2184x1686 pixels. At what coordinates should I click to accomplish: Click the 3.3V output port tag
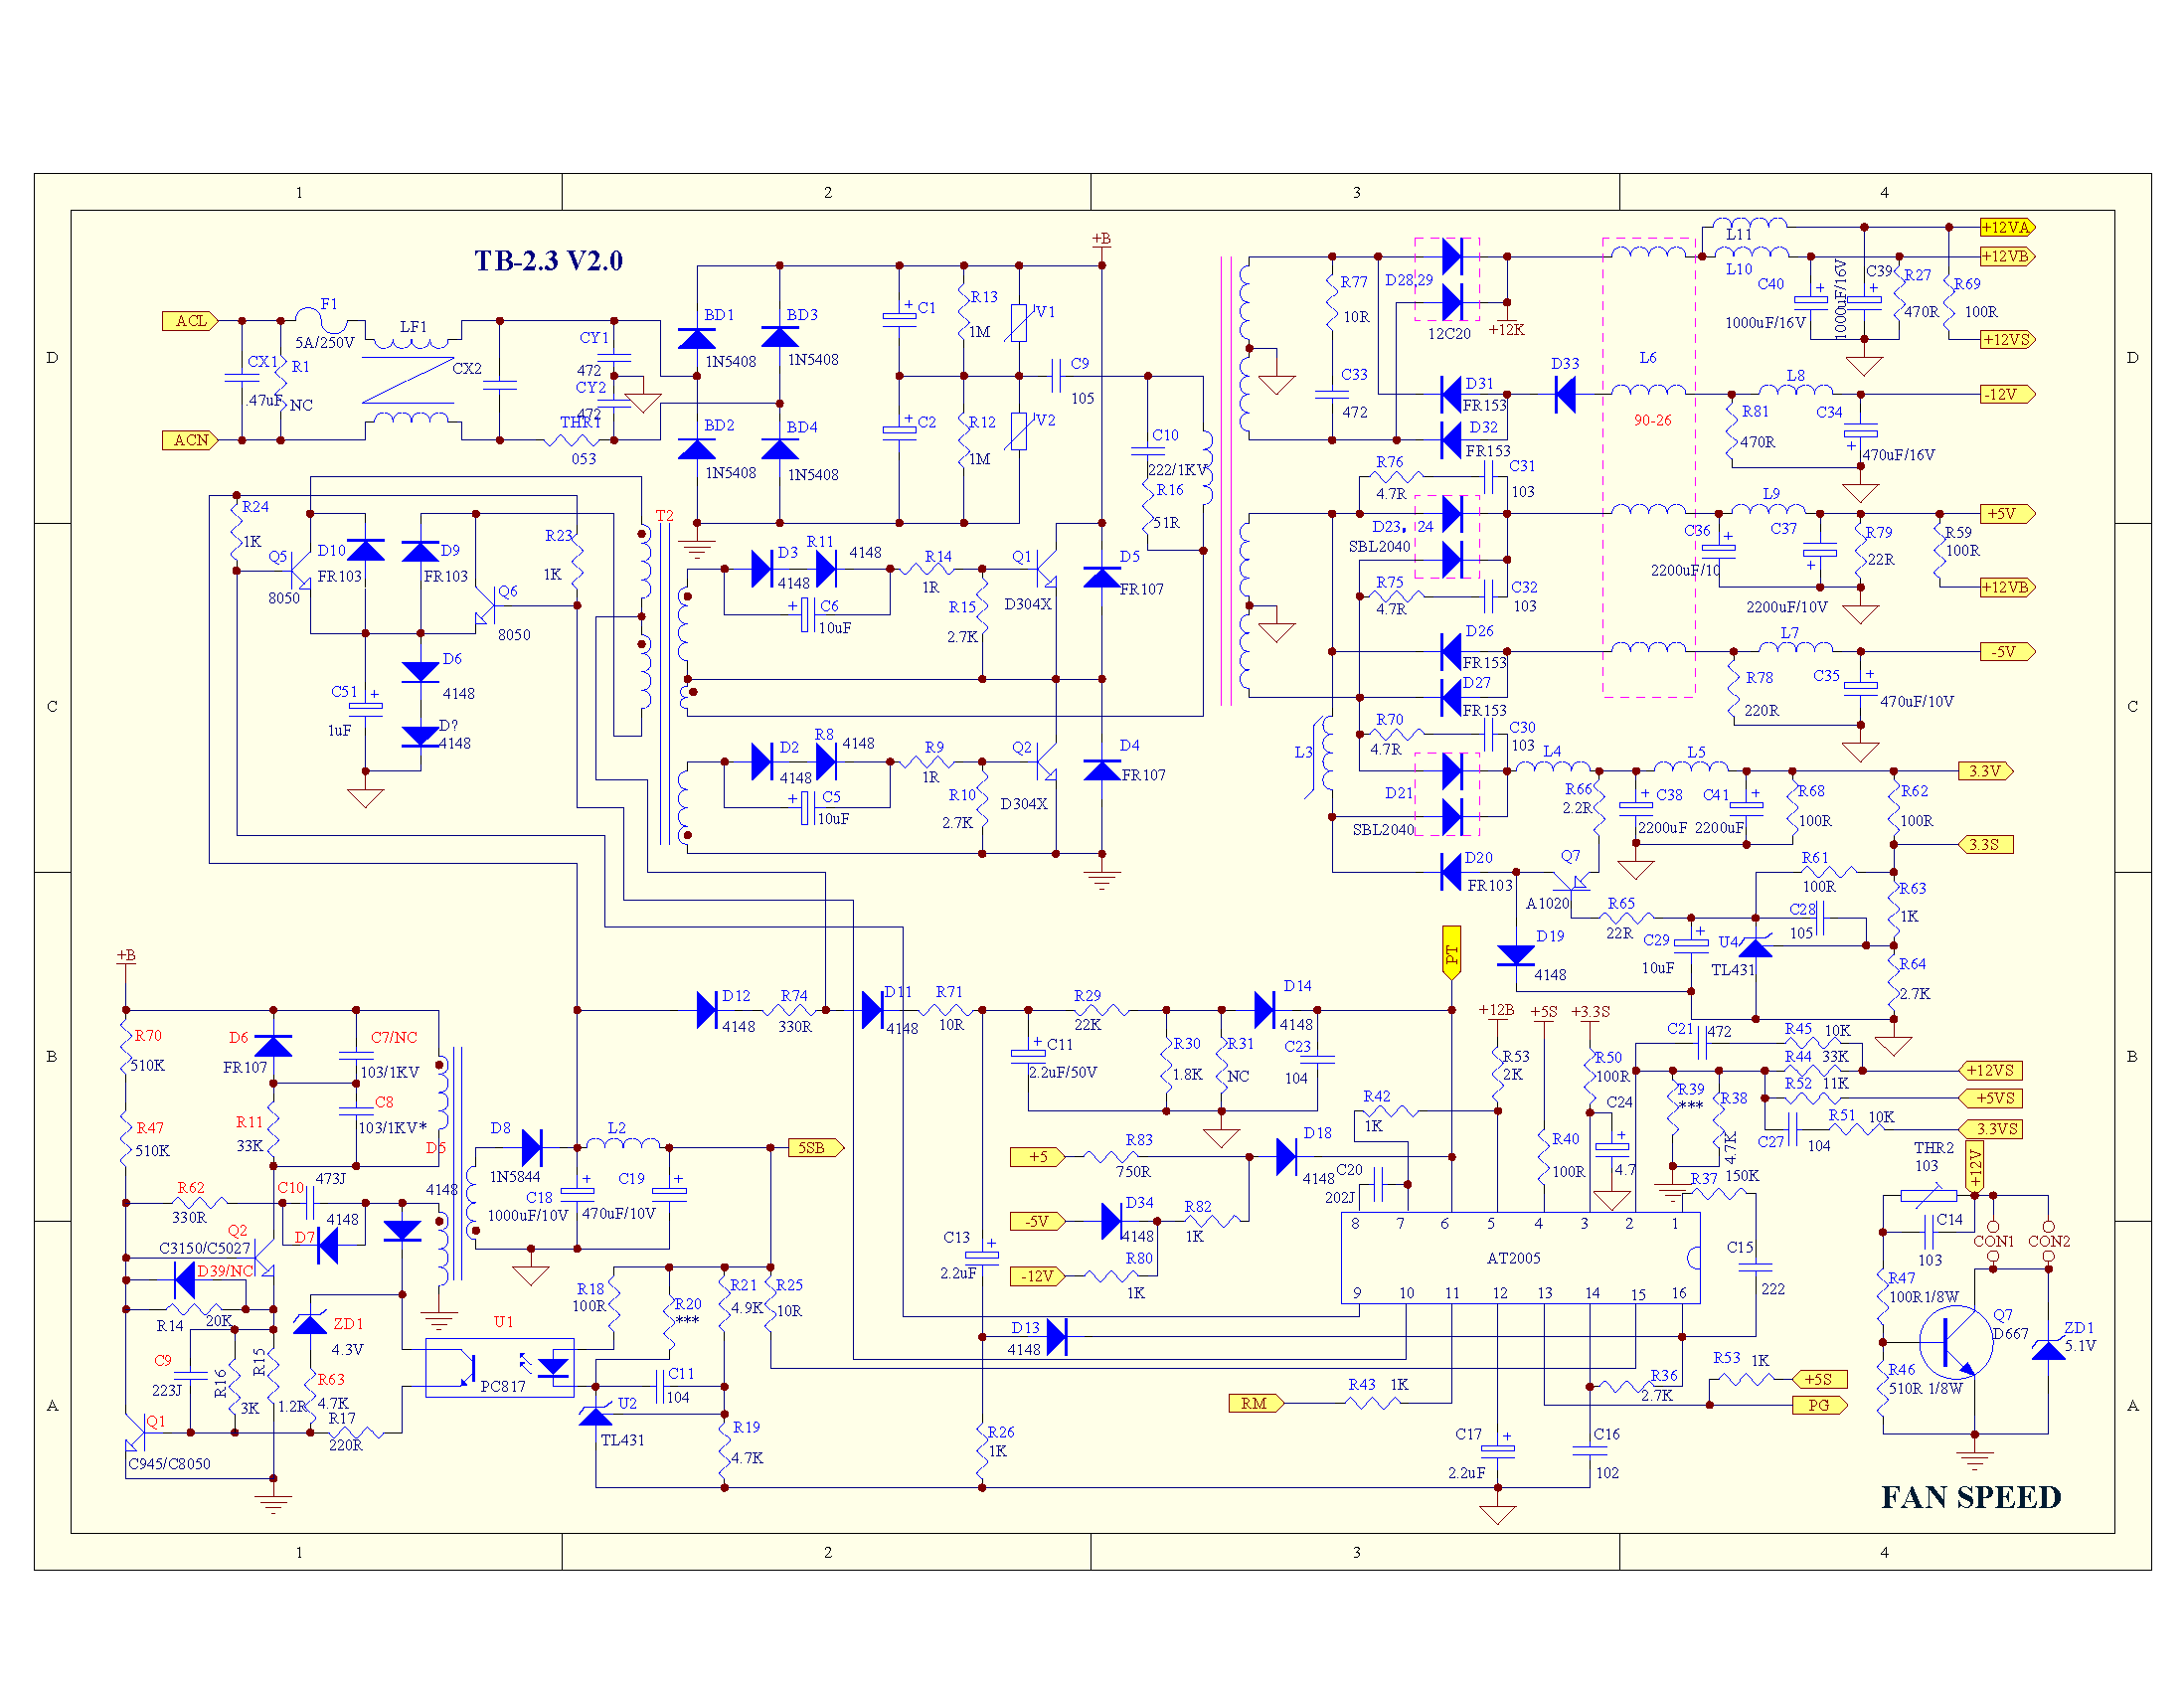coord(1984,771)
